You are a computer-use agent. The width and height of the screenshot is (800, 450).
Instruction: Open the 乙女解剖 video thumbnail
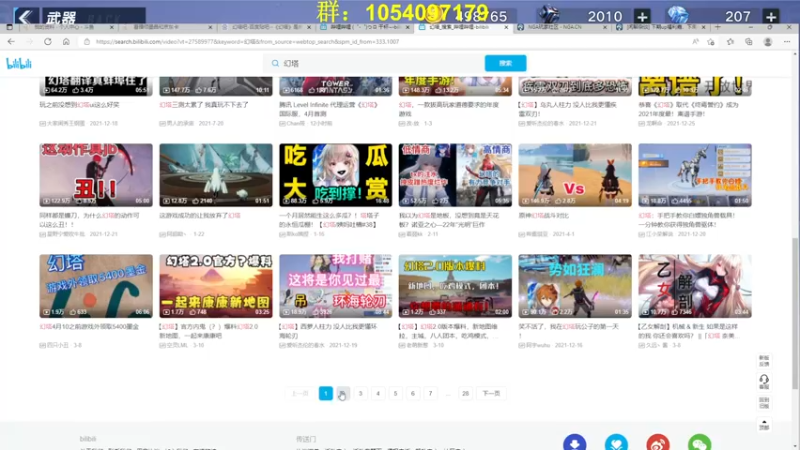[x=695, y=286]
